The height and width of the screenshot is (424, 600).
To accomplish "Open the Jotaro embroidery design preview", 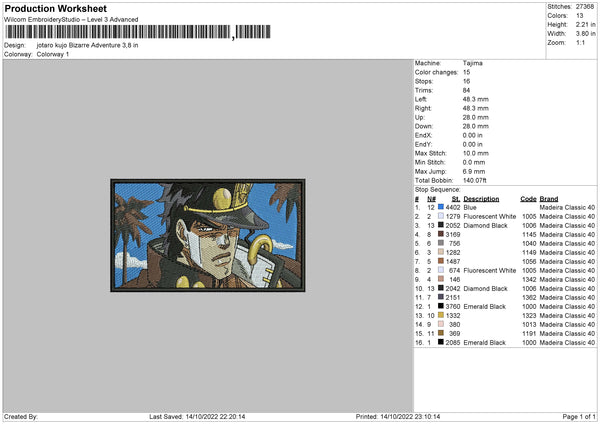I will 208,235.
